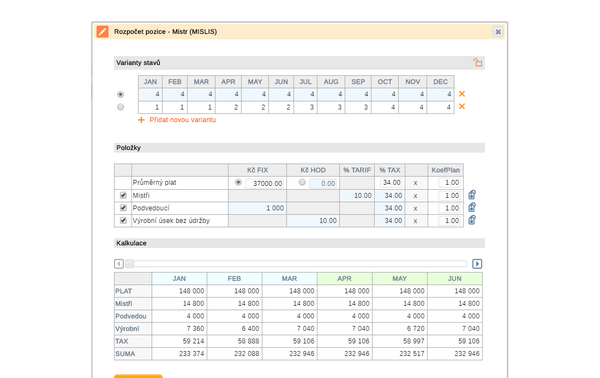The height and width of the screenshot is (378, 600).
Task: Edit the % TAX field for Podvedoucí
Action: (x=390, y=208)
